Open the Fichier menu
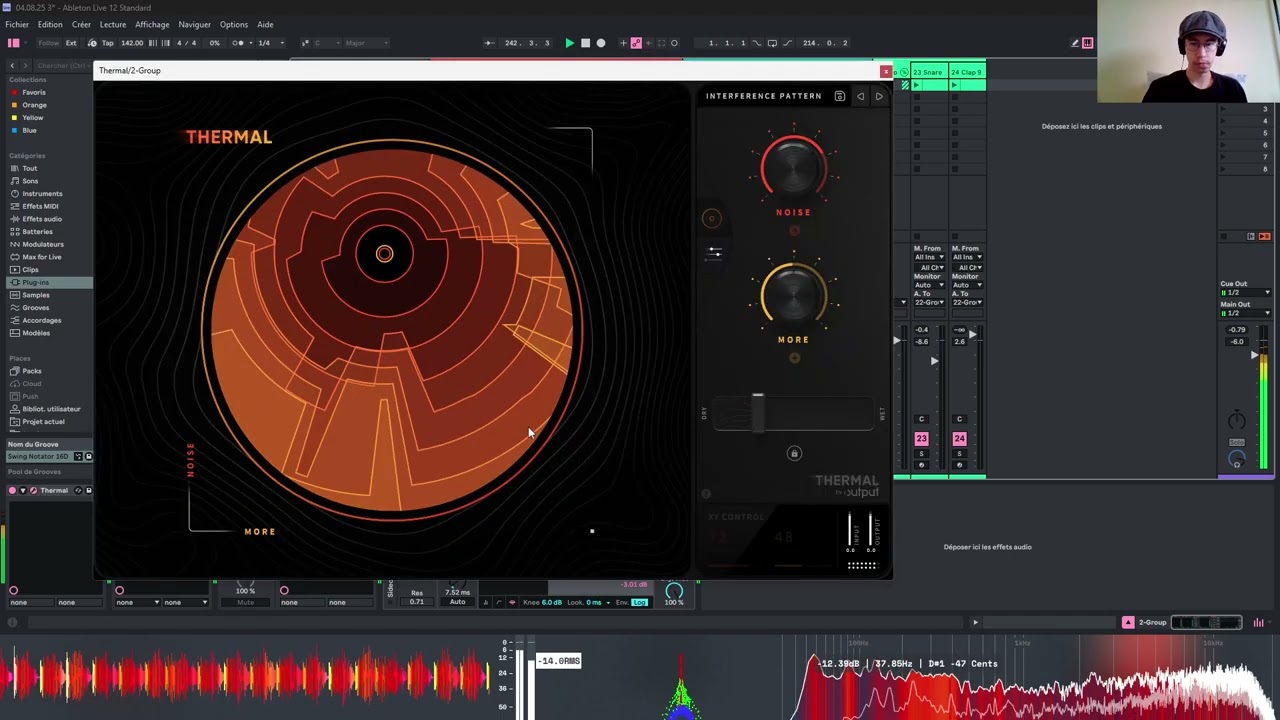Viewport: 1280px width, 720px height. (x=17, y=24)
